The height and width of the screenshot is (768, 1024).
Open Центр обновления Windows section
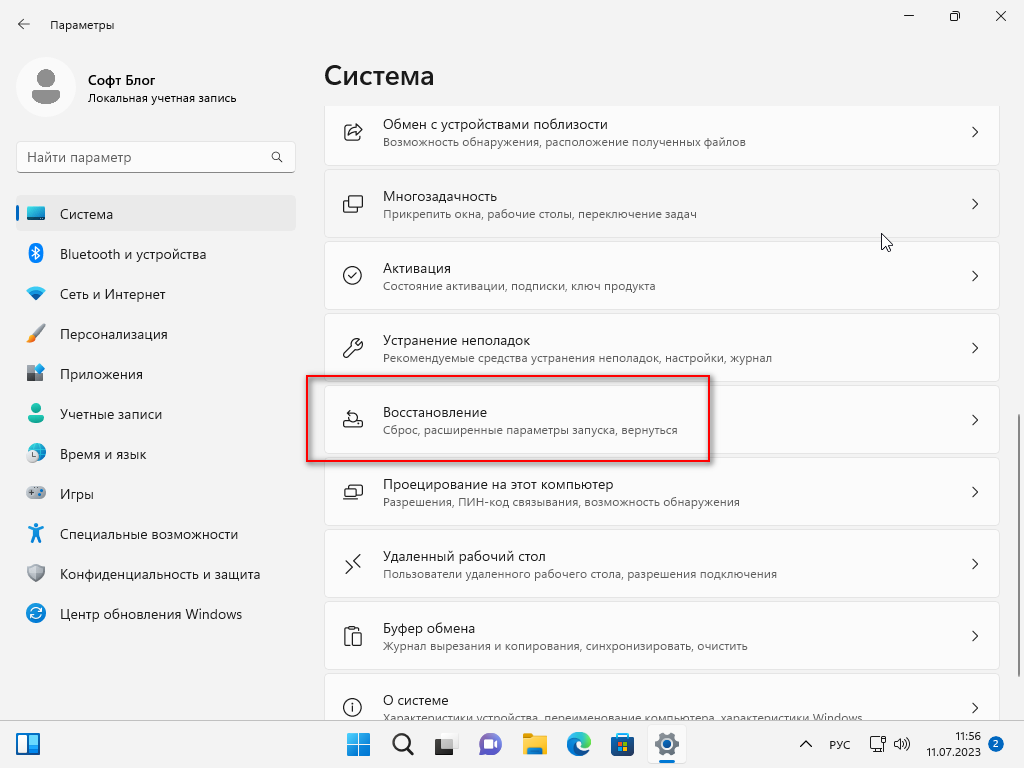(x=156, y=613)
